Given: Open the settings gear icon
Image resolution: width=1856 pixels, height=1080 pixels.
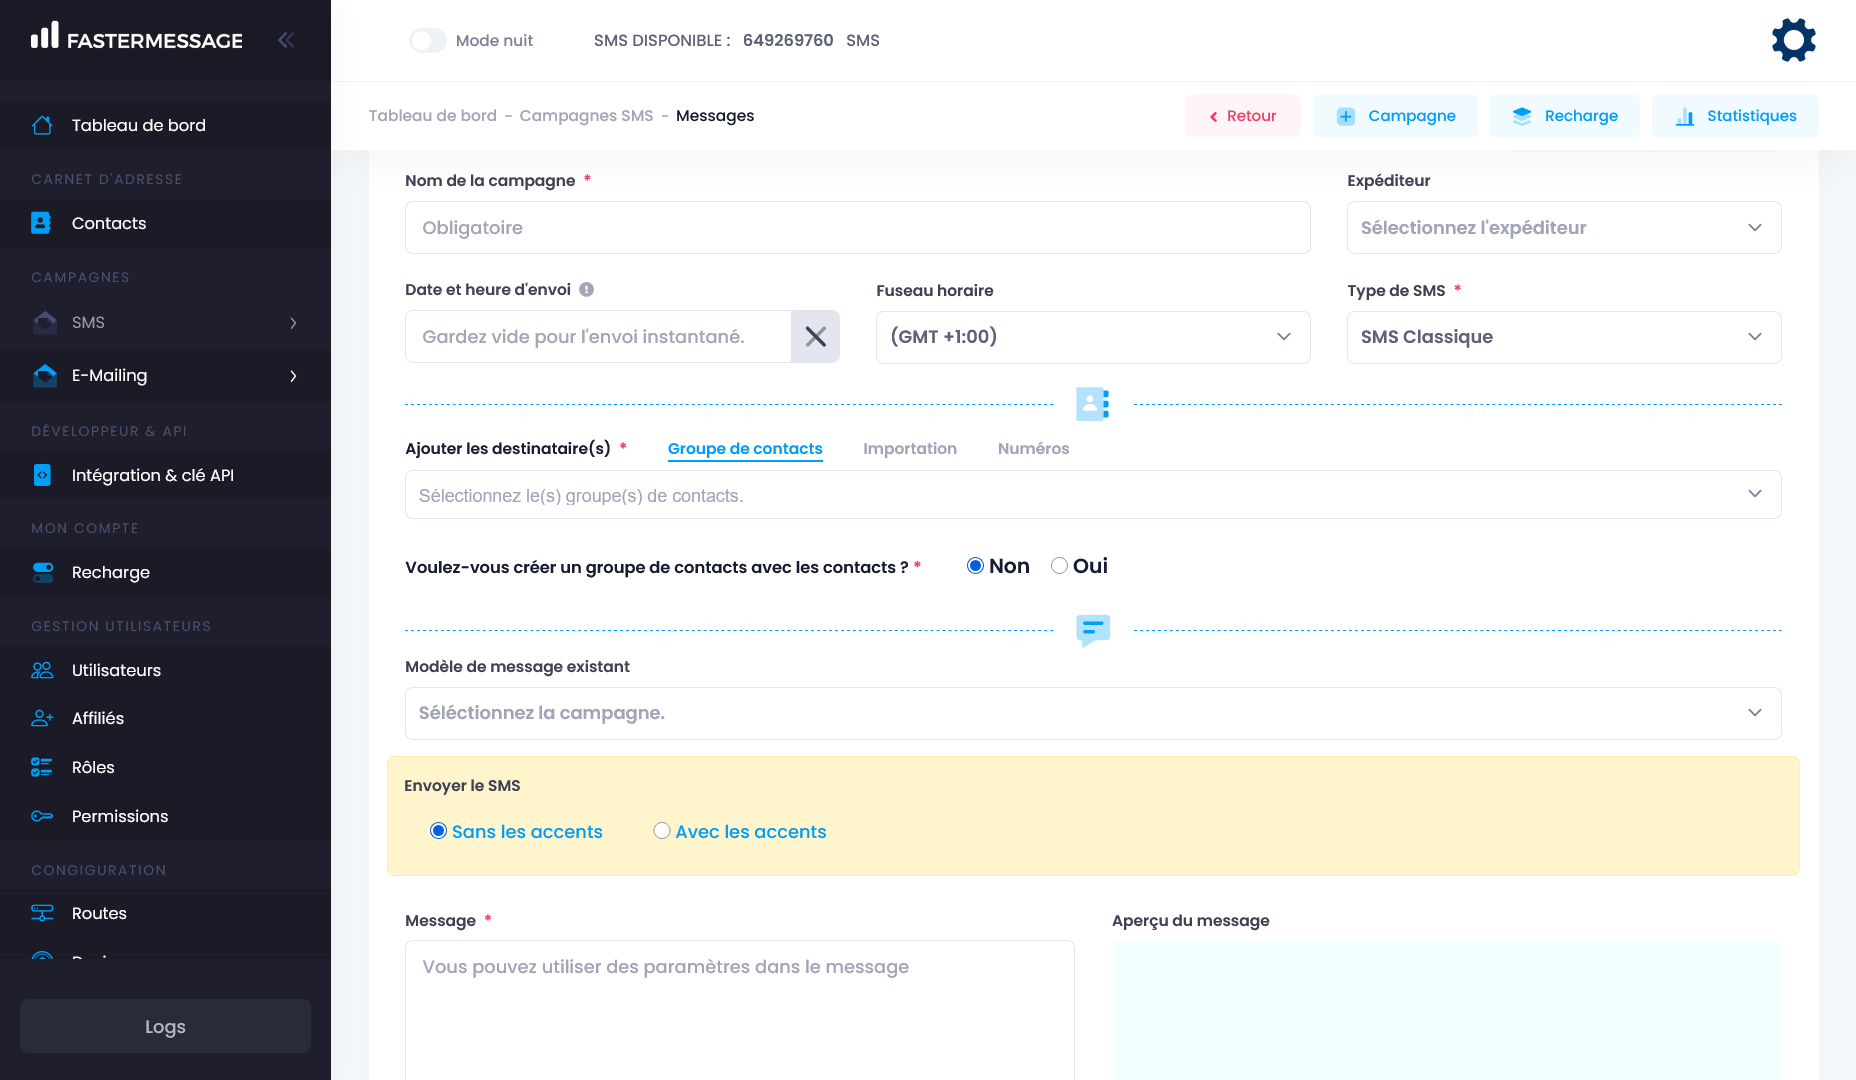Looking at the screenshot, I should (1793, 40).
